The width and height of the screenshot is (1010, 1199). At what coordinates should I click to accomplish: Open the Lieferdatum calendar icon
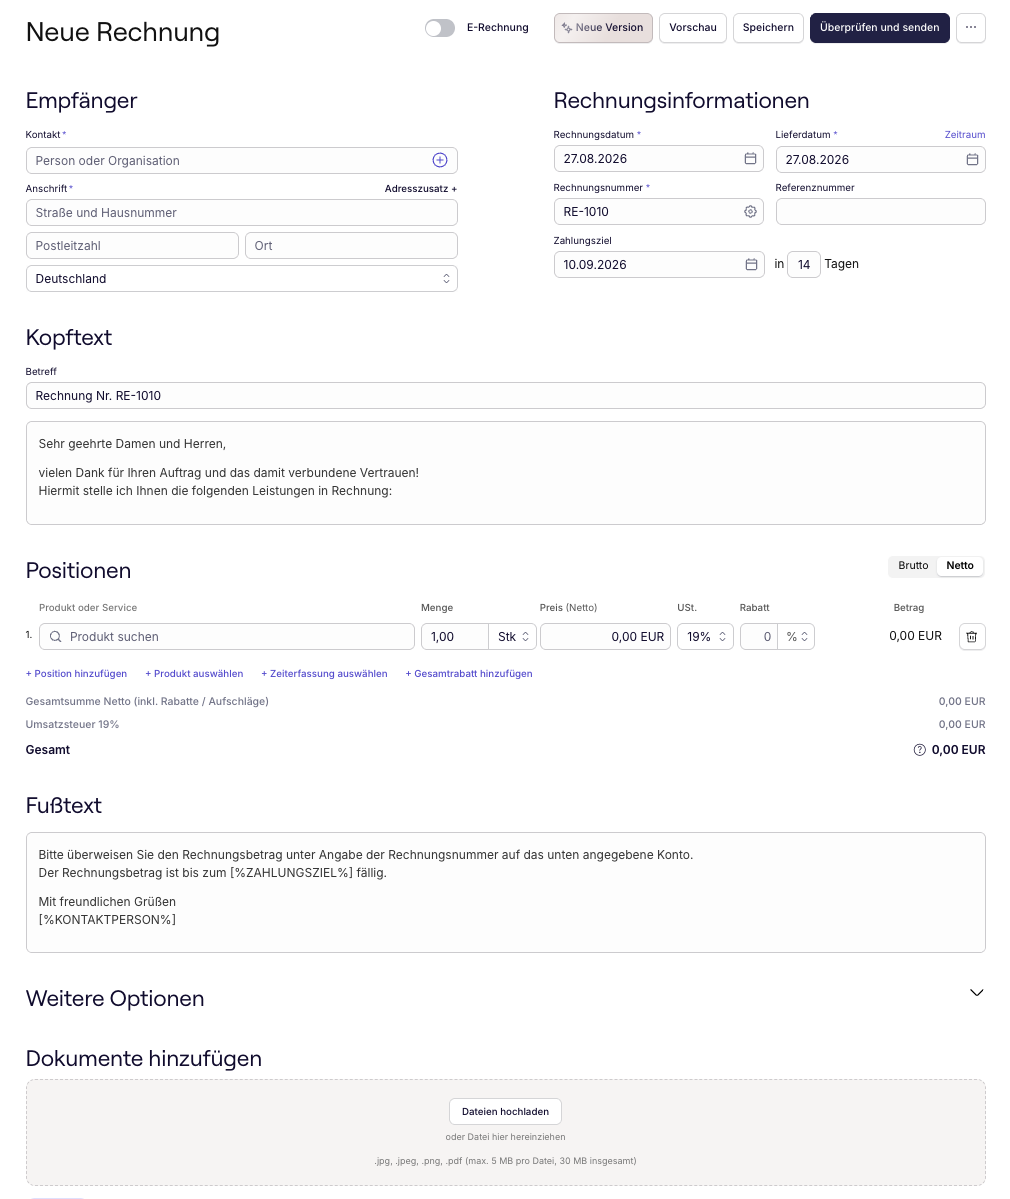(972, 159)
